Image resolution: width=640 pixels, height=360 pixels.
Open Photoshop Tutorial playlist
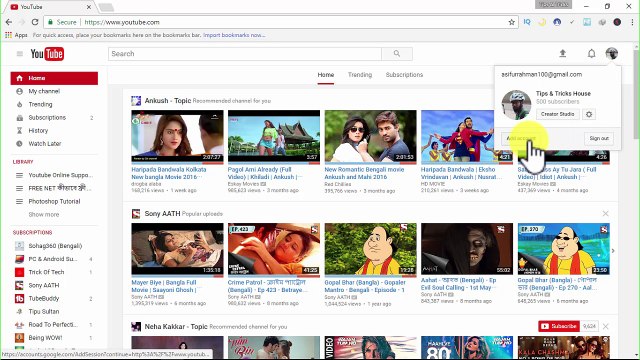click(54, 201)
